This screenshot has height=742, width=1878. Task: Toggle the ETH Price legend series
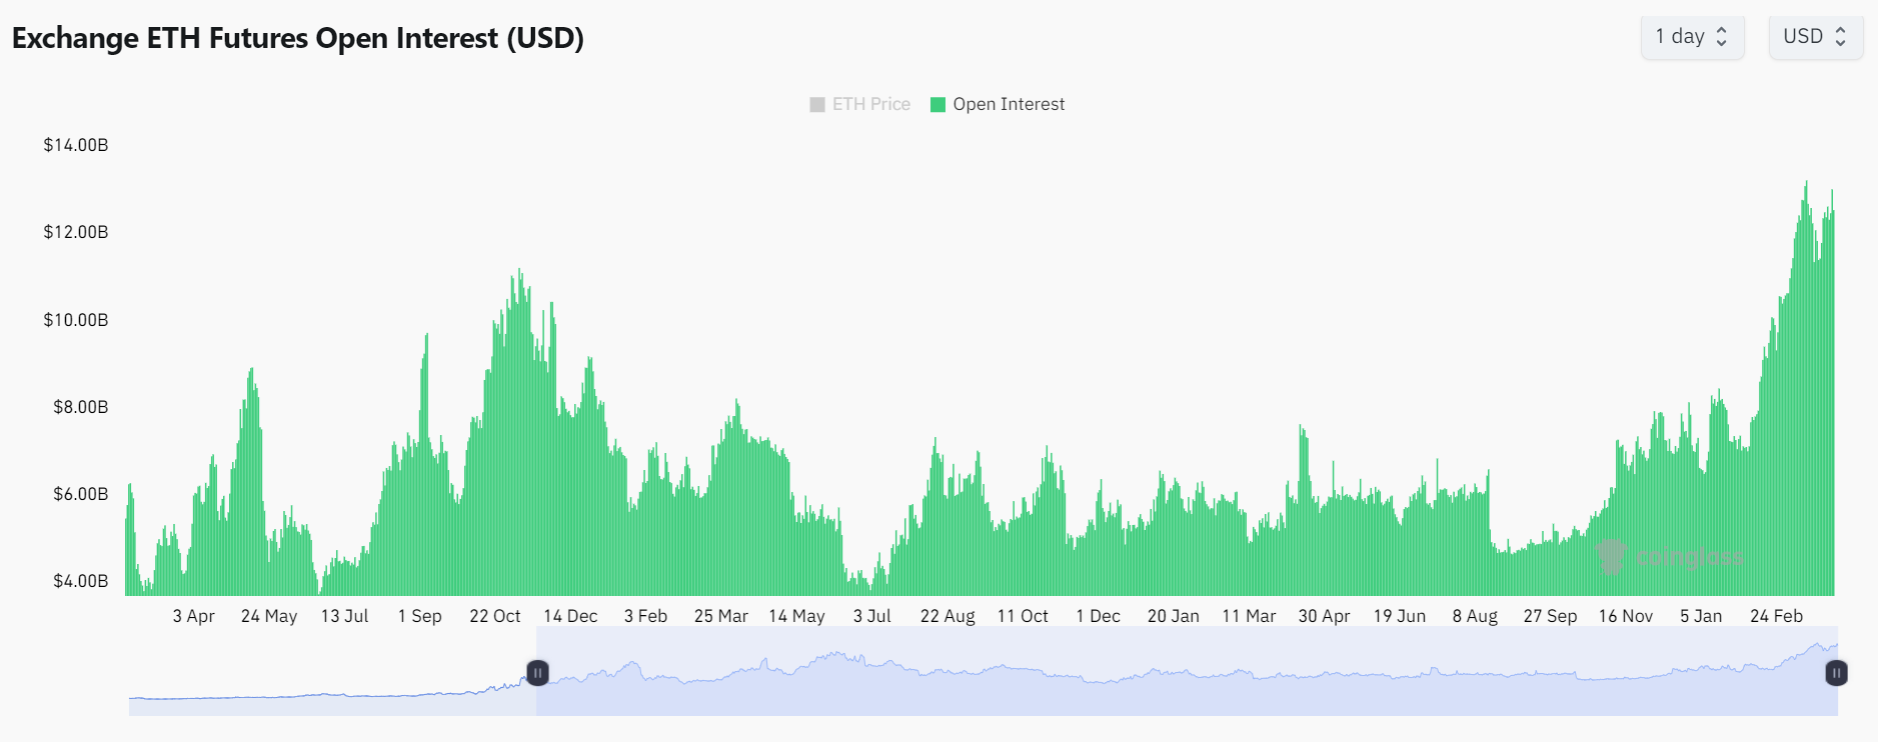[x=870, y=104]
